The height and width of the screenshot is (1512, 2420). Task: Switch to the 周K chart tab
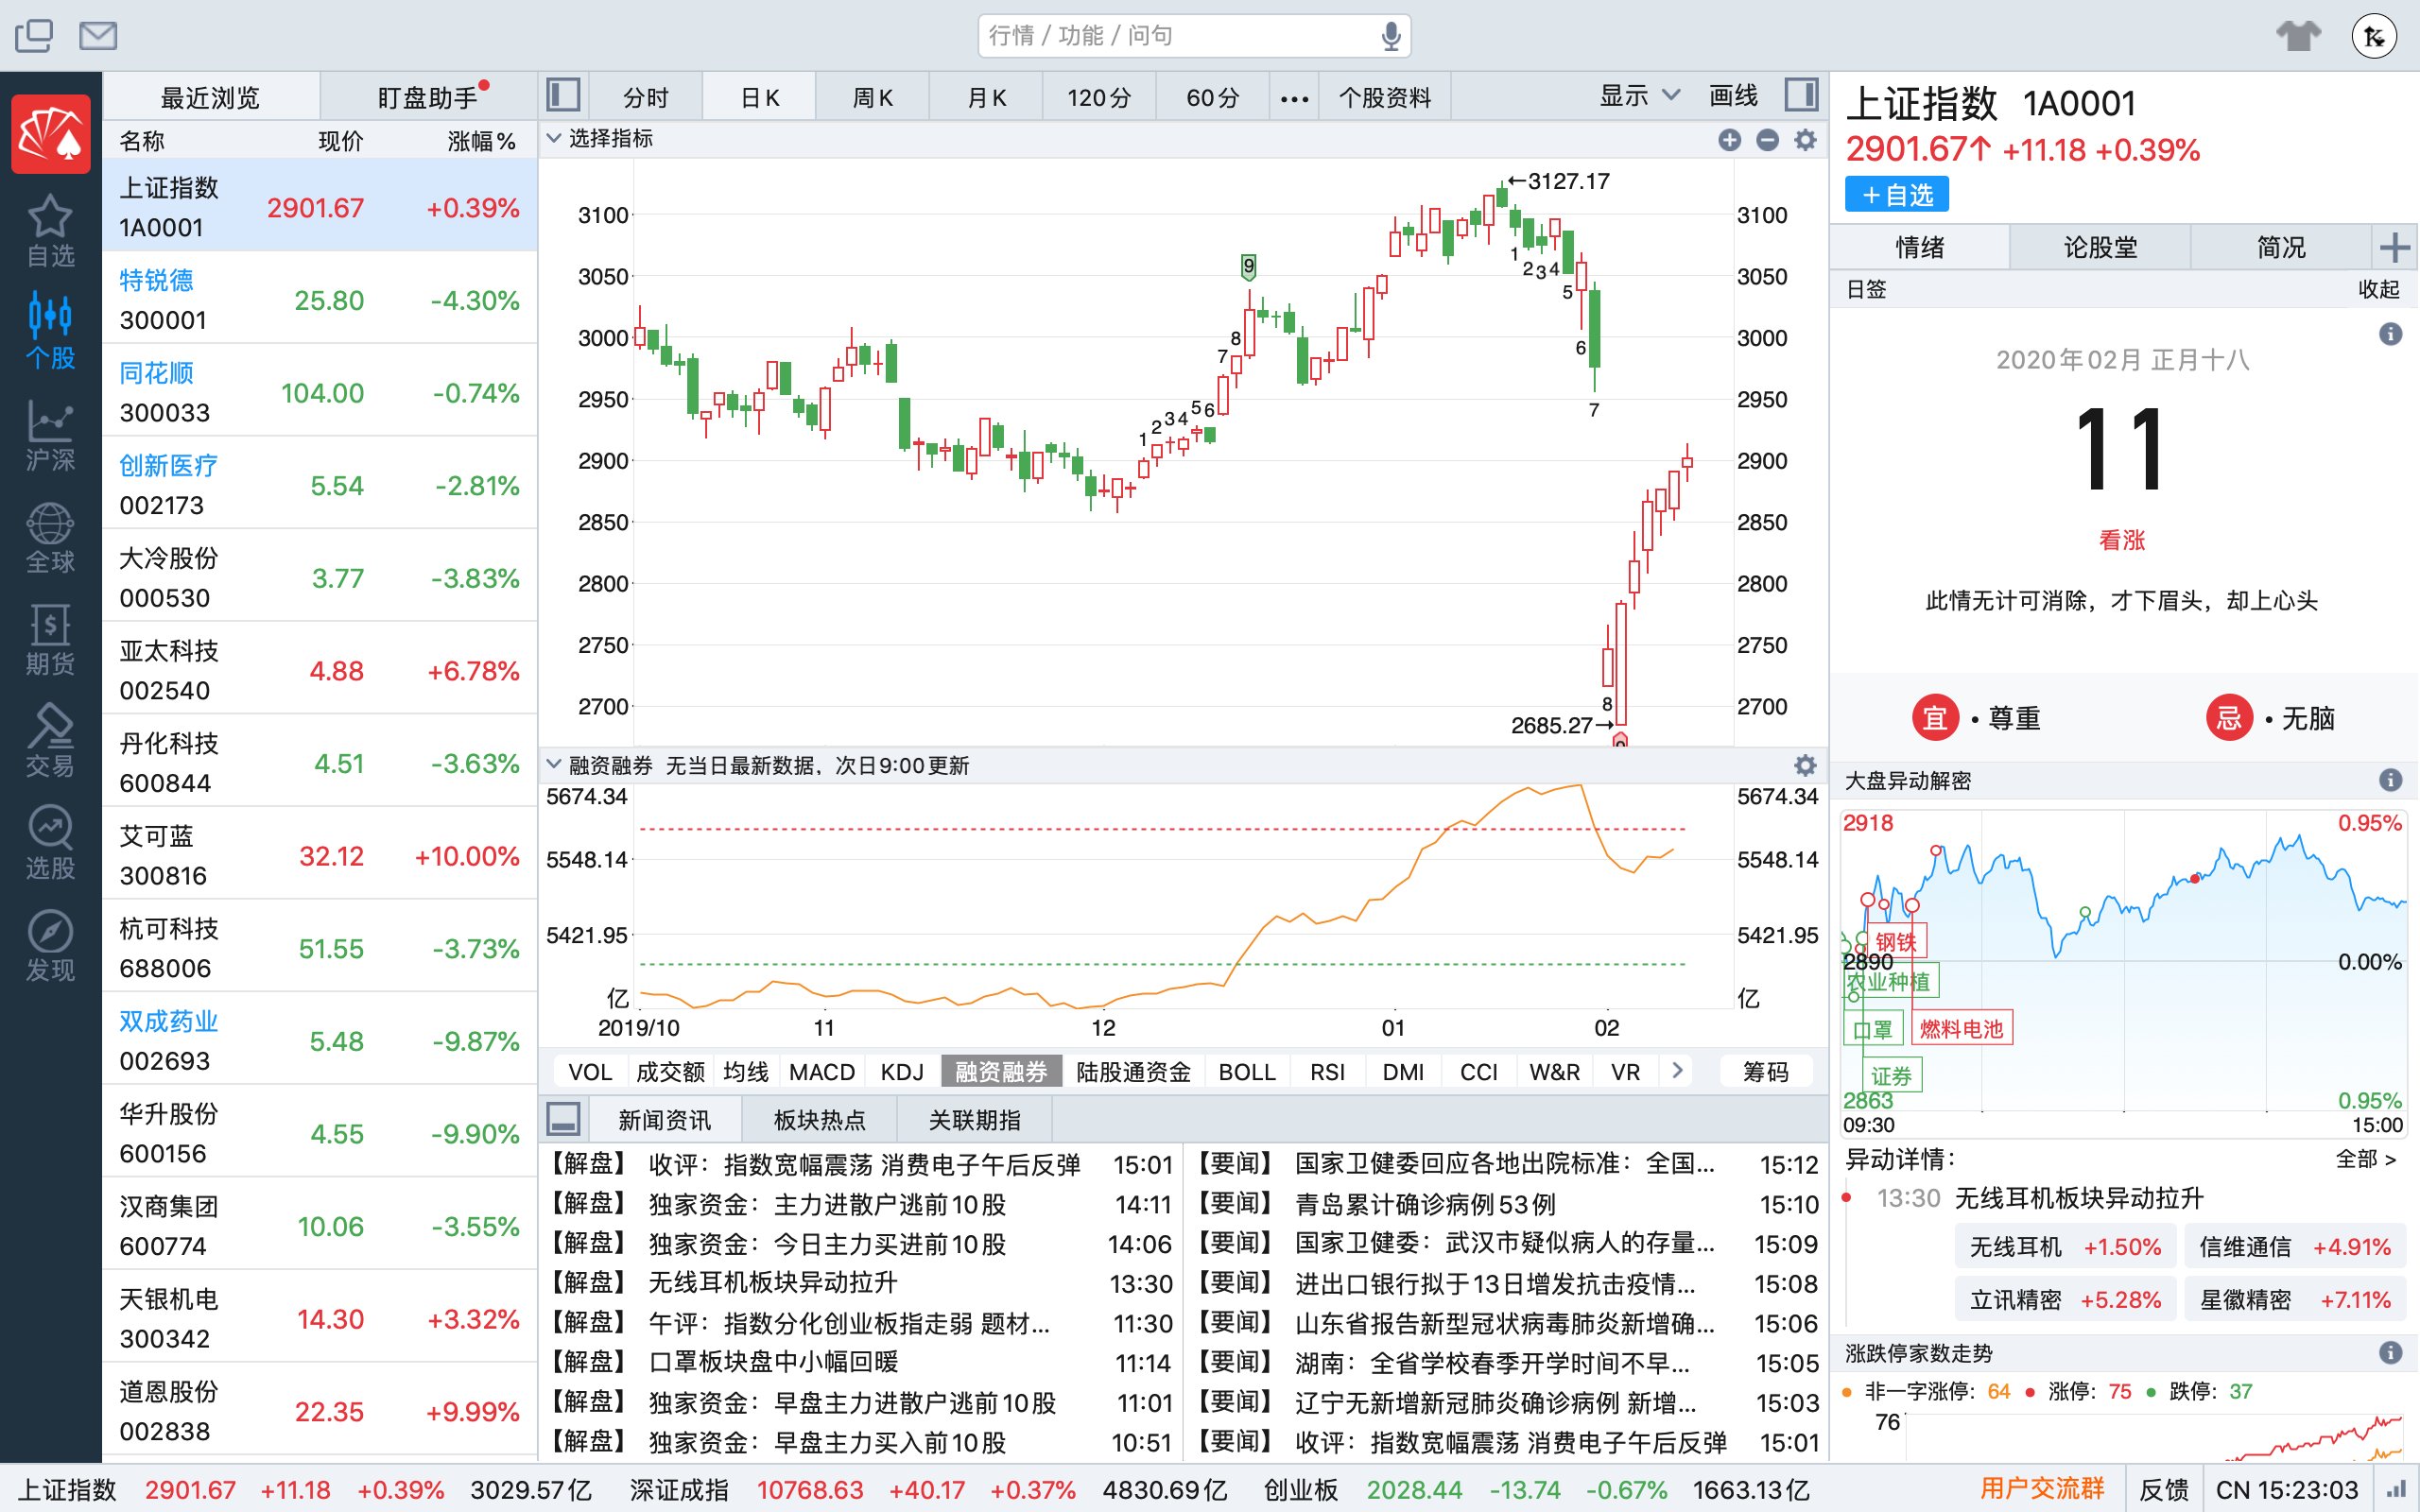click(x=872, y=98)
